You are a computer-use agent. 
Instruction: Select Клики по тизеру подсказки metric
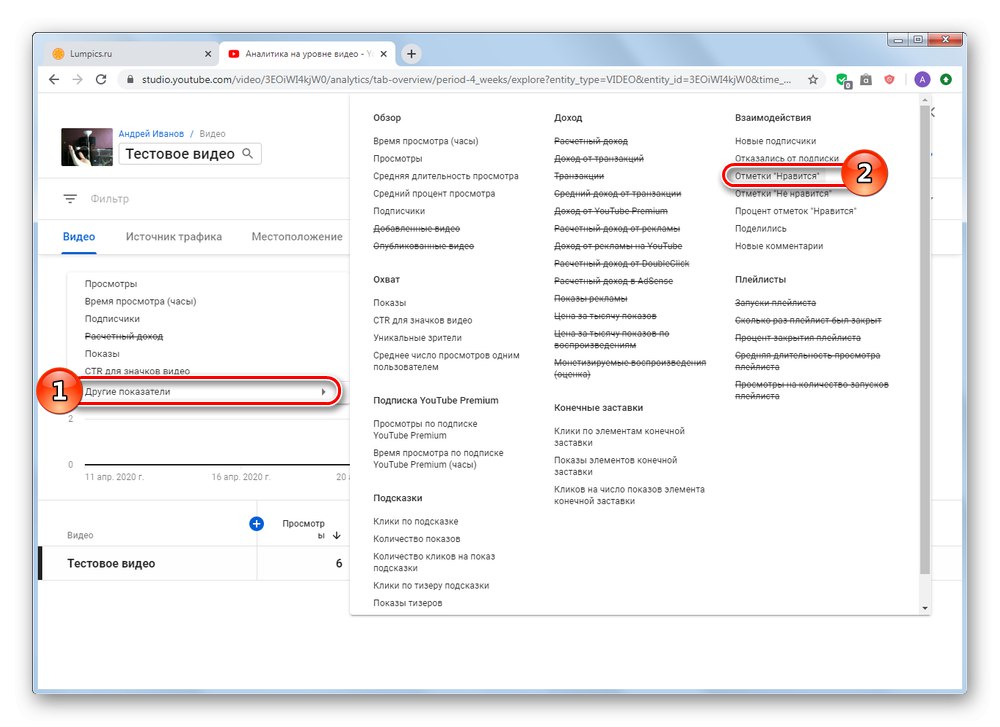pos(431,585)
